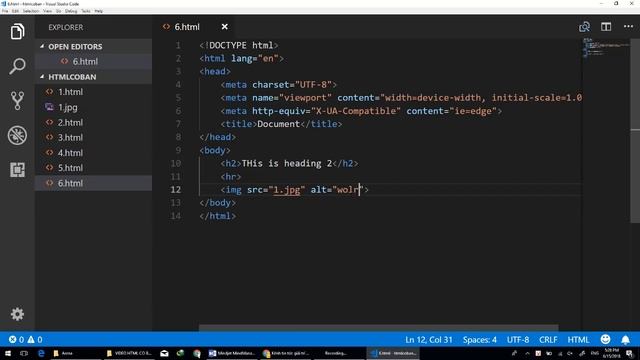Click the Open Preview icon in editor toolbar
Image resolution: width=640 pixels, height=360 pixels.
(584, 27)
